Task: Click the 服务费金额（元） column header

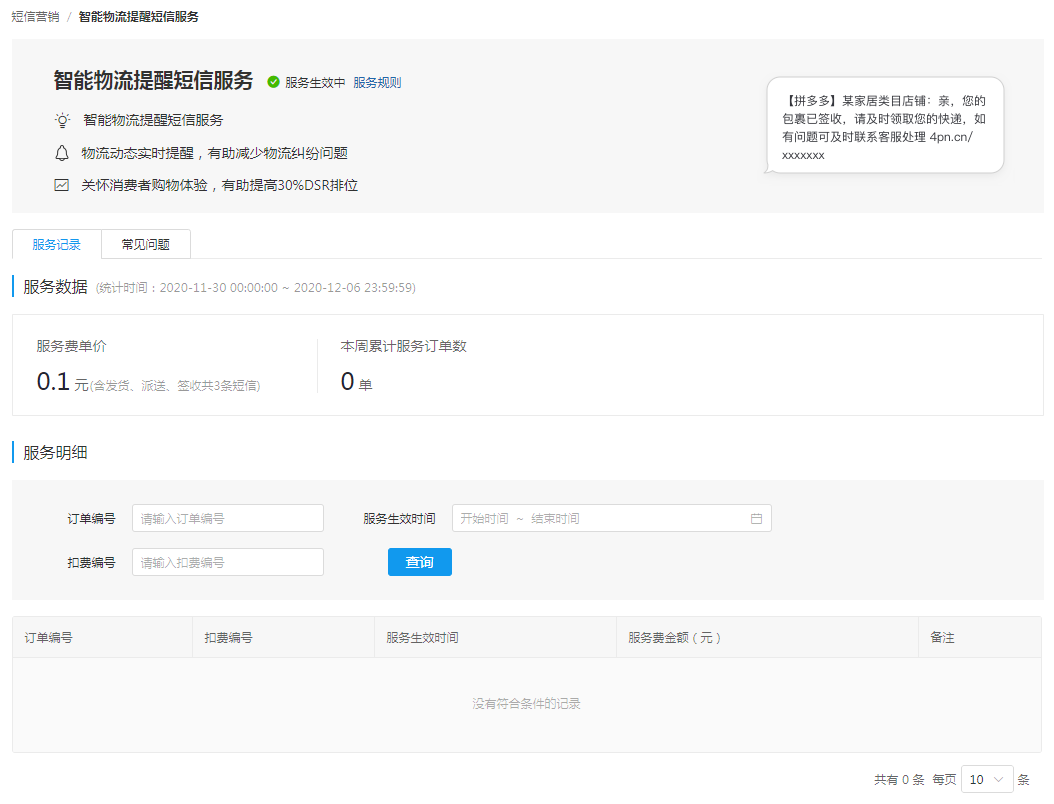Action: click(x=675, y=637)
